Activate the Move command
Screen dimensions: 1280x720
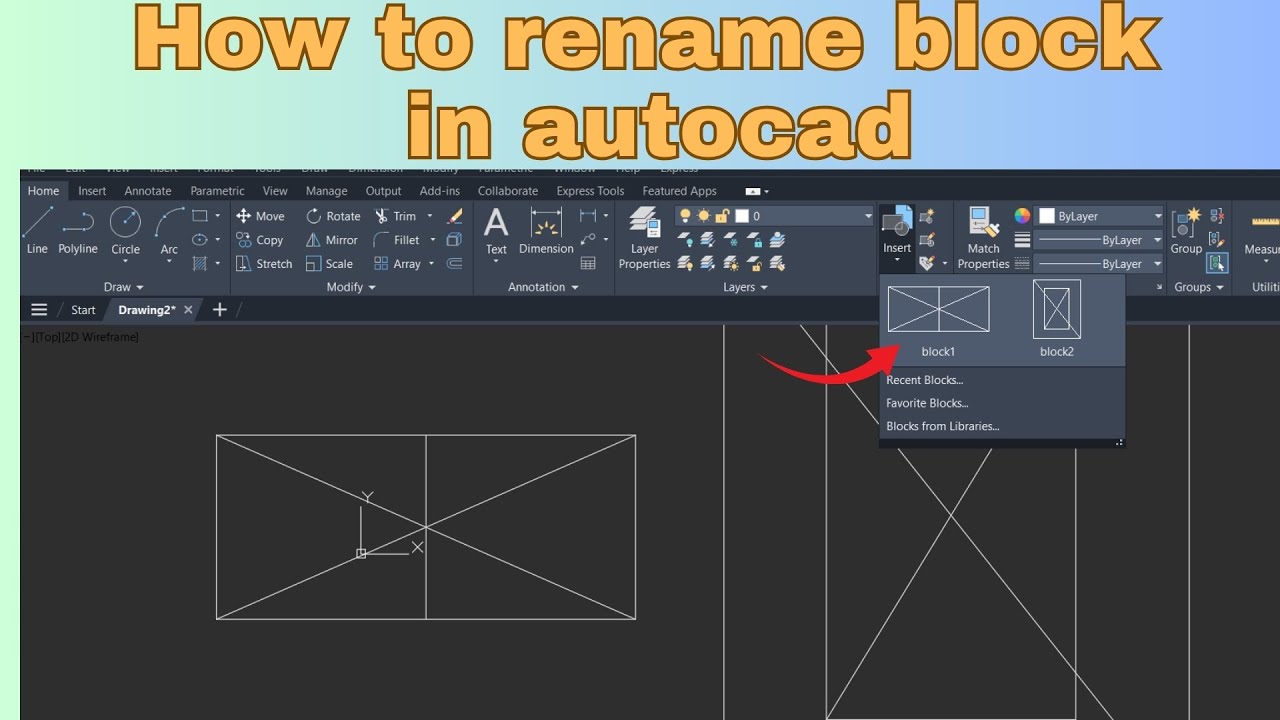click(x=260, y=216)
